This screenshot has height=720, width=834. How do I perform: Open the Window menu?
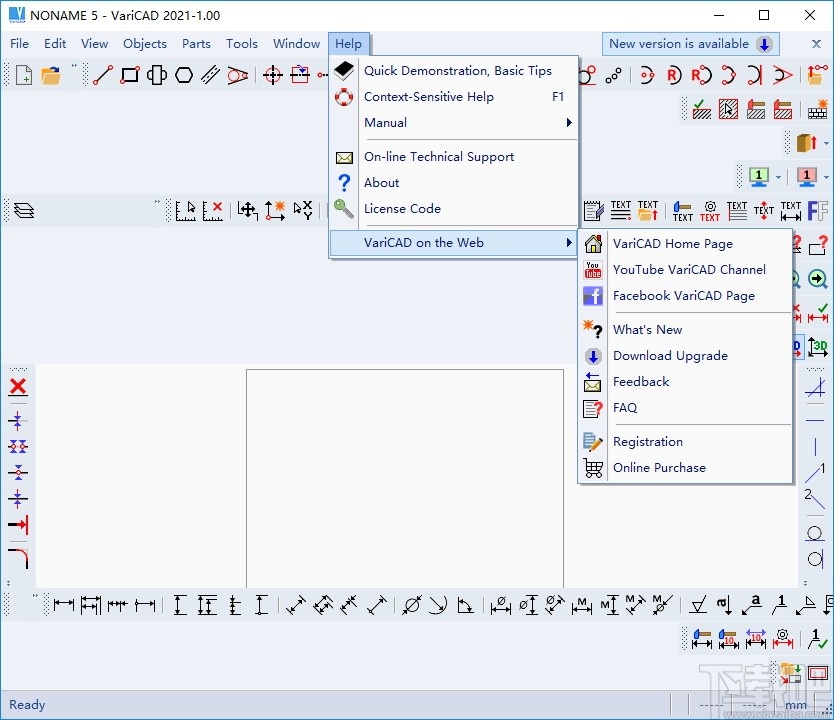pos(296,44)
